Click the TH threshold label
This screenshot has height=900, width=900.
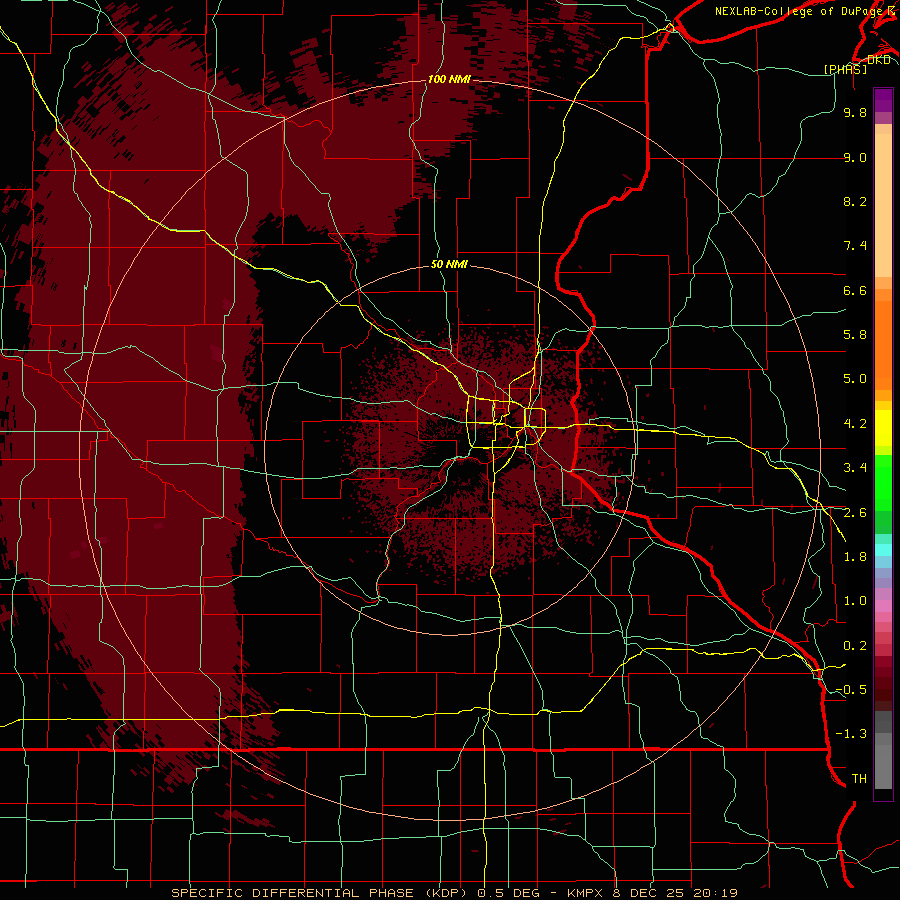click(x=859, y=779)
